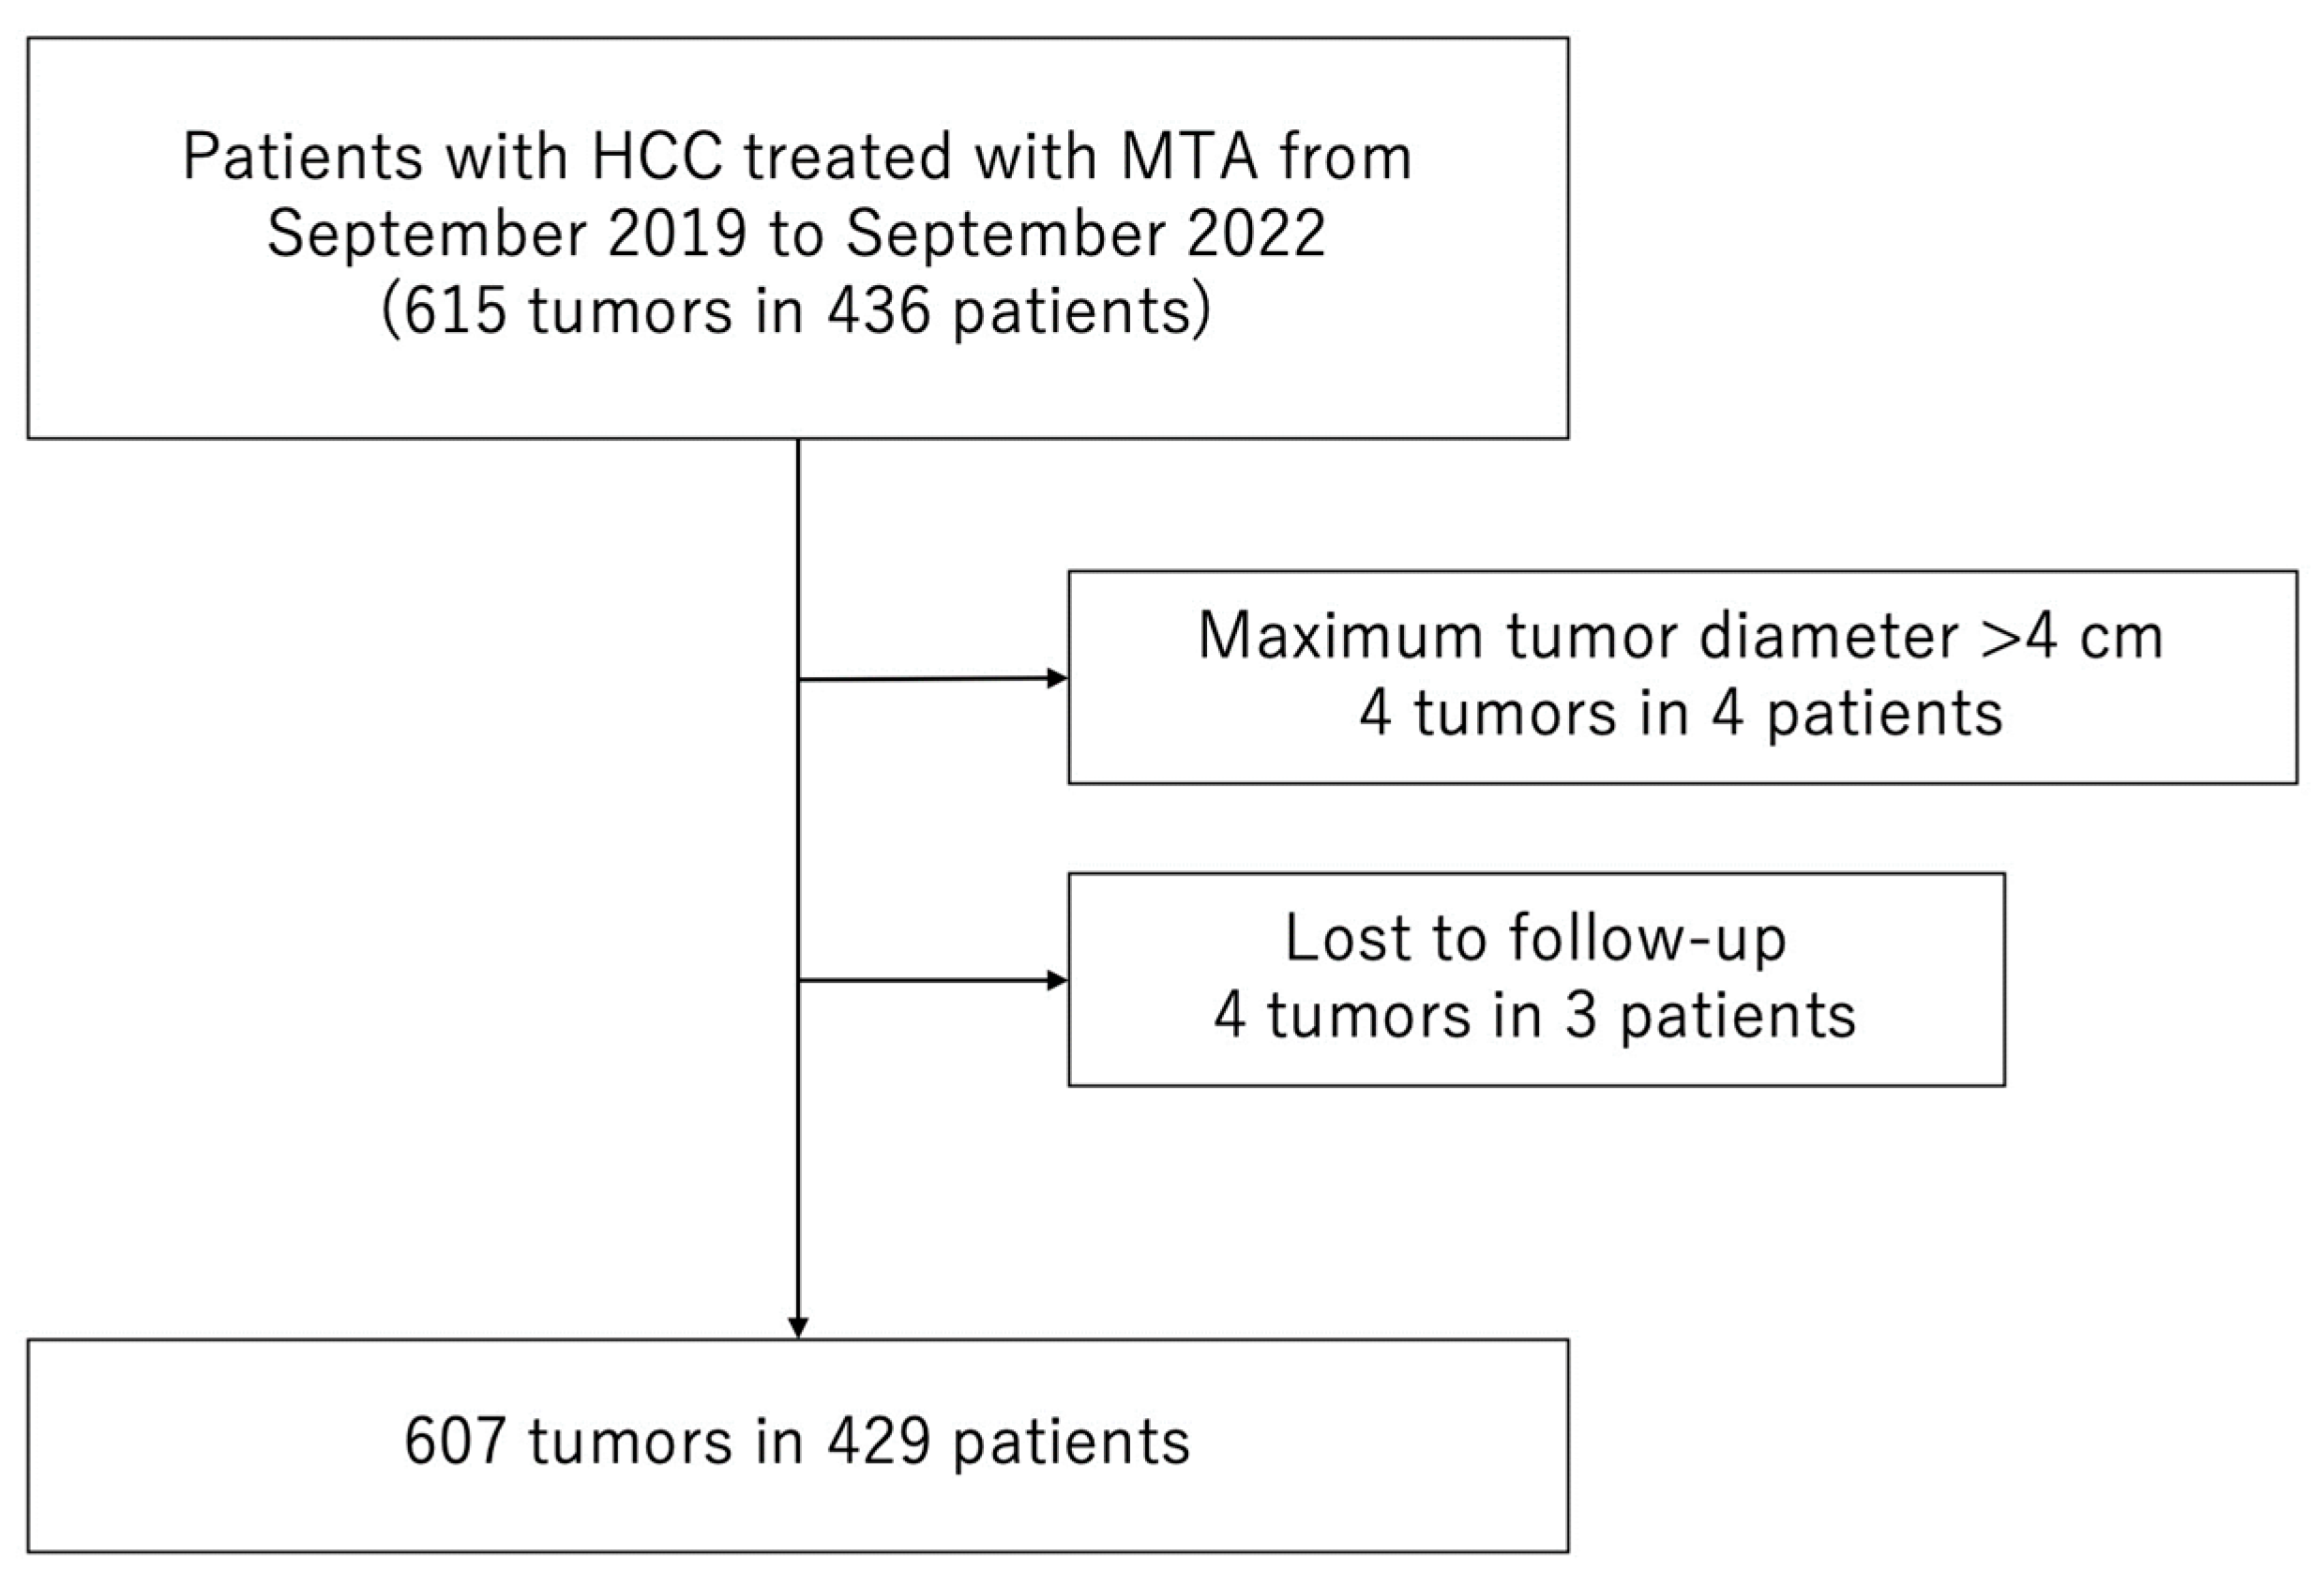Click the number '429' in the bottom box
The height and width of the screenshot is (1571, 2324).
(x=879, y=1443)
